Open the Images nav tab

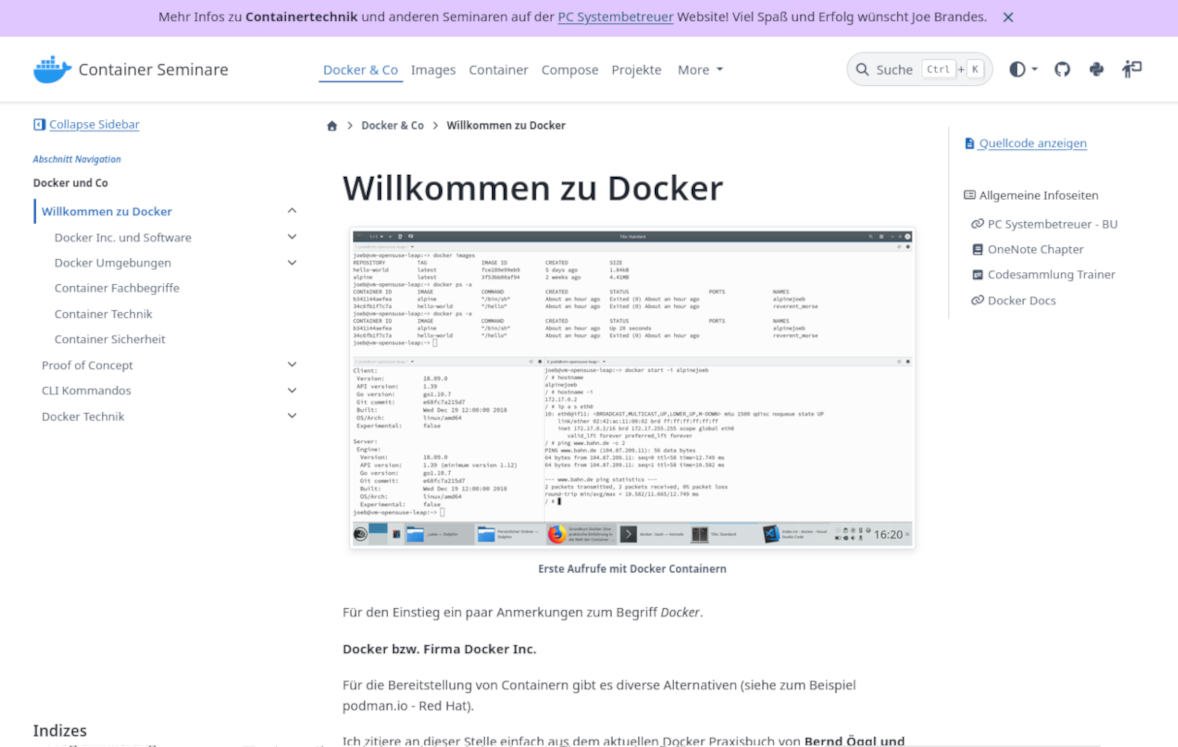pyautogui.click(x=433, y=69)
